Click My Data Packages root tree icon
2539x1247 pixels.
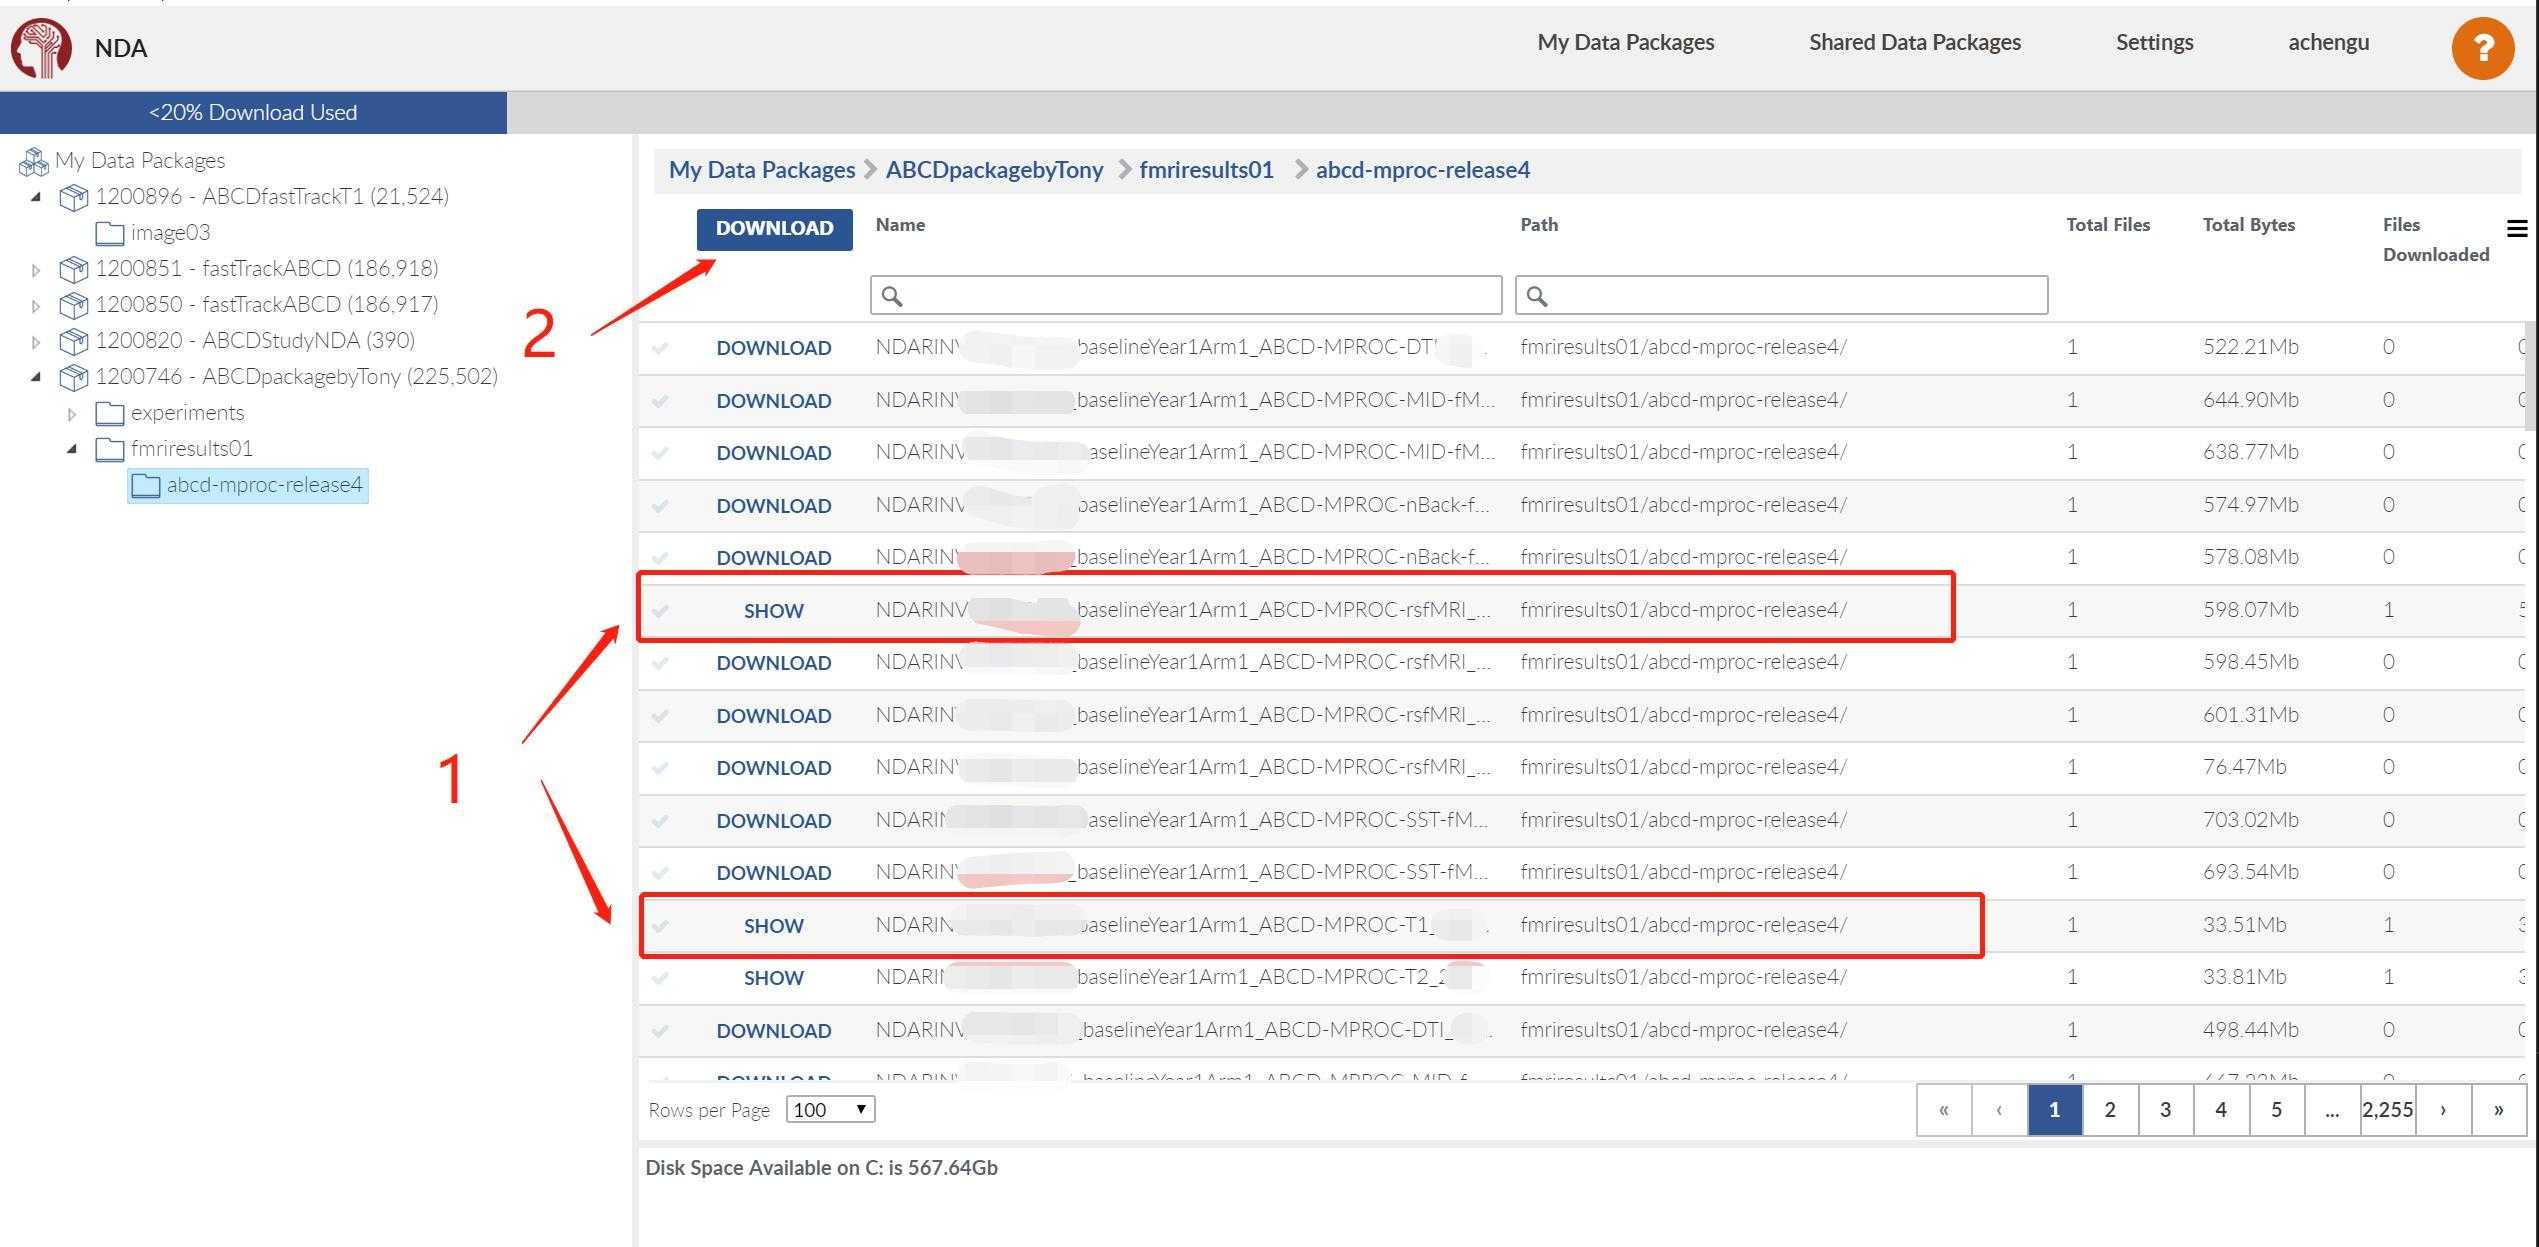click(33, 161)
